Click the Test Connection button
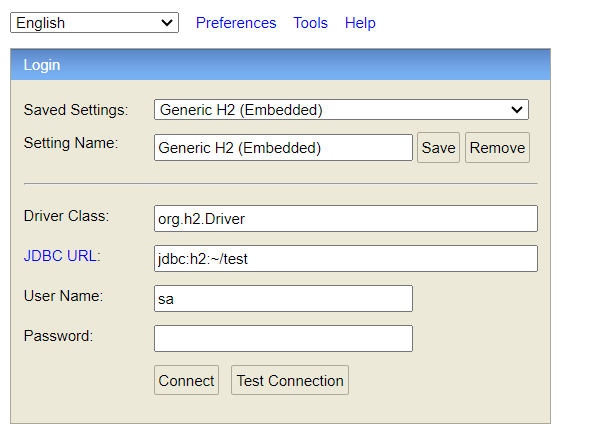 coord(290,380)
